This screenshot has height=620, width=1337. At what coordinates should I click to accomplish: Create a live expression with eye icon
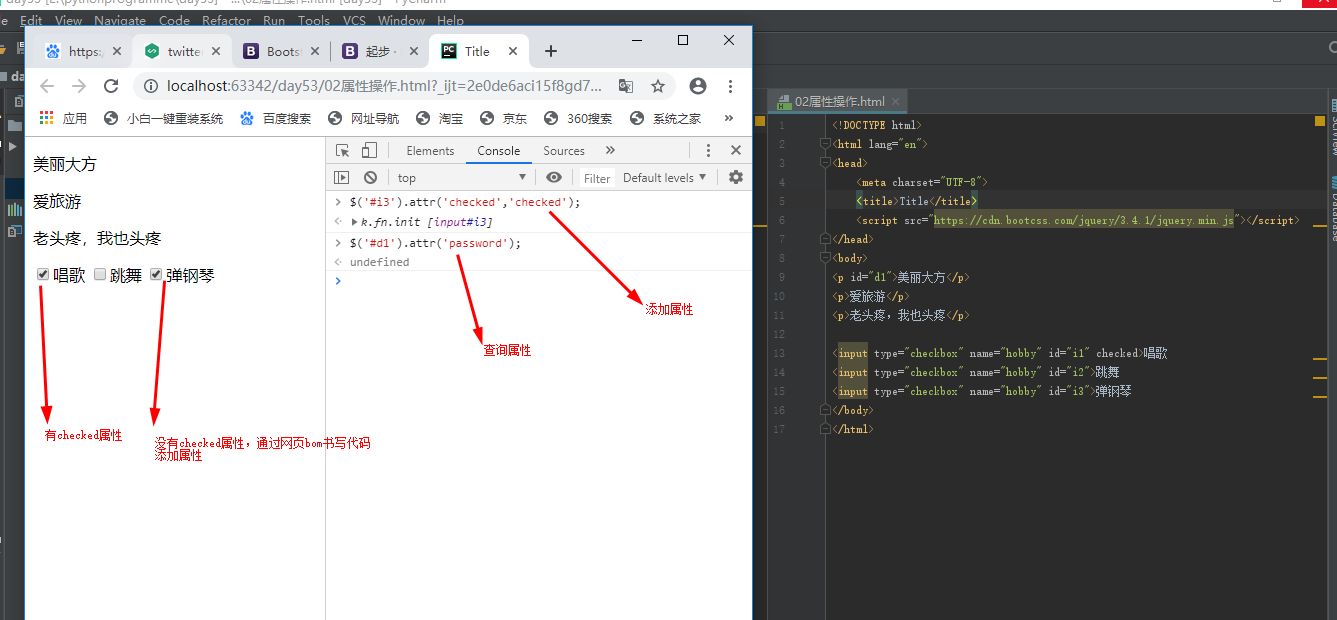(x=554, y=177)
